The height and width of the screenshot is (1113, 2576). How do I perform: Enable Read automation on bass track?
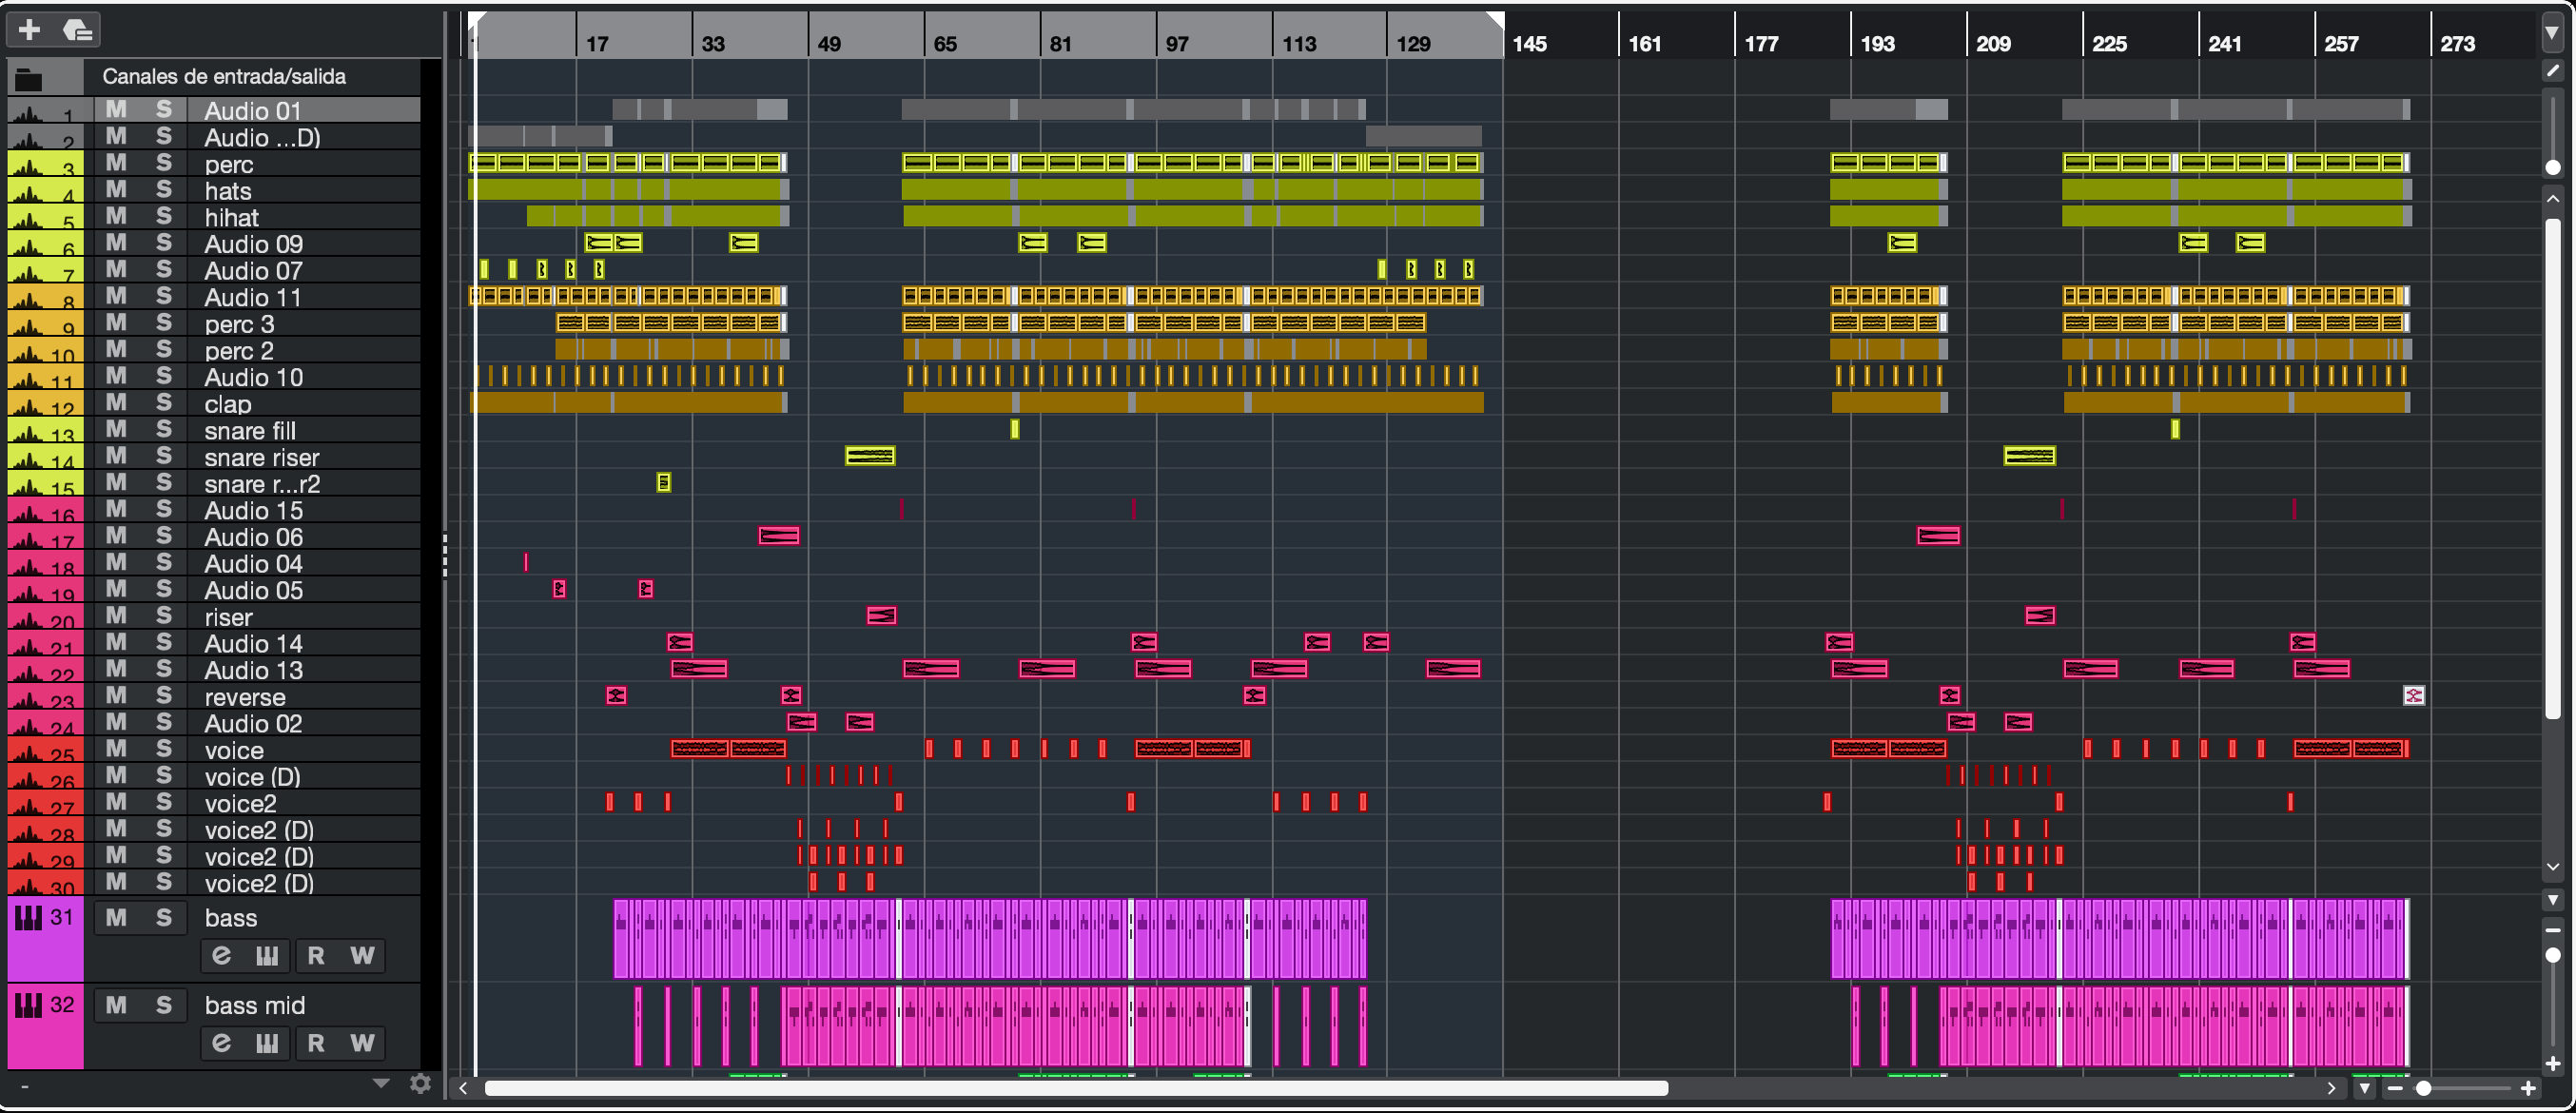[x=316, y=956]
